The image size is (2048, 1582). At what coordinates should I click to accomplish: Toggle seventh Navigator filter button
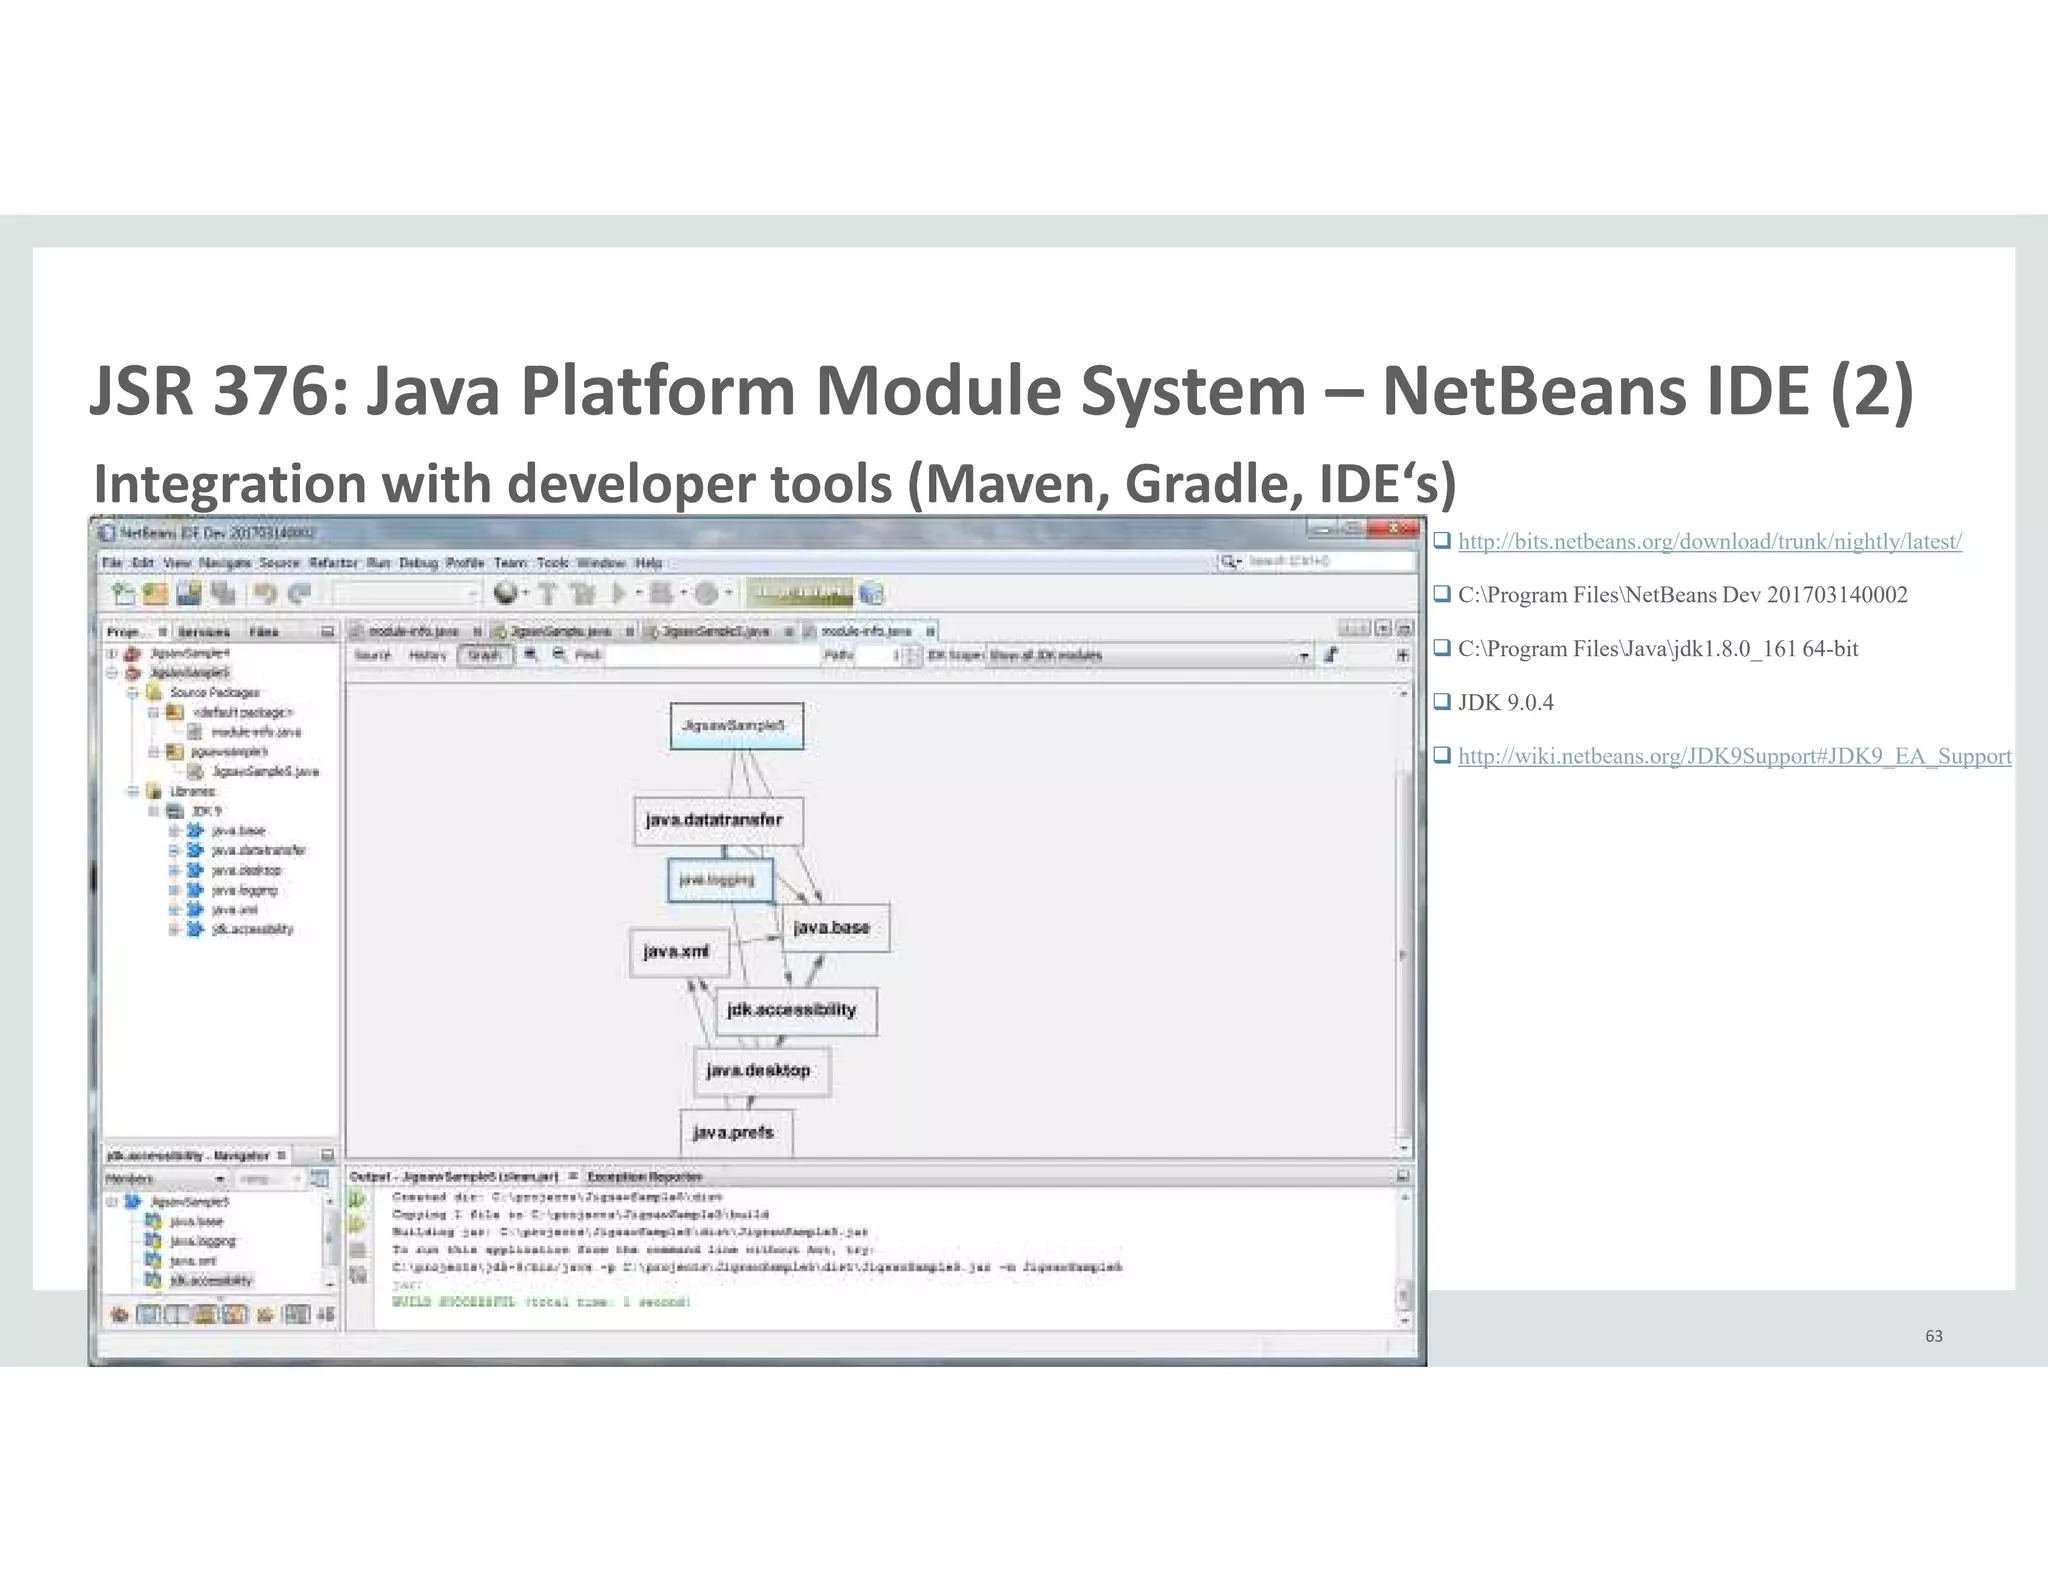point(297,1314)
